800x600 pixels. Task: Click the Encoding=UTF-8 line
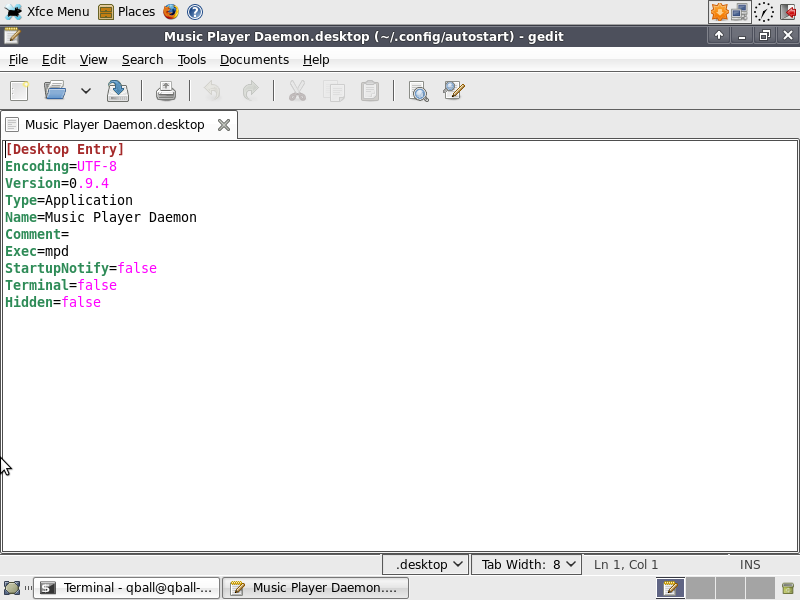tap(61, 166)
